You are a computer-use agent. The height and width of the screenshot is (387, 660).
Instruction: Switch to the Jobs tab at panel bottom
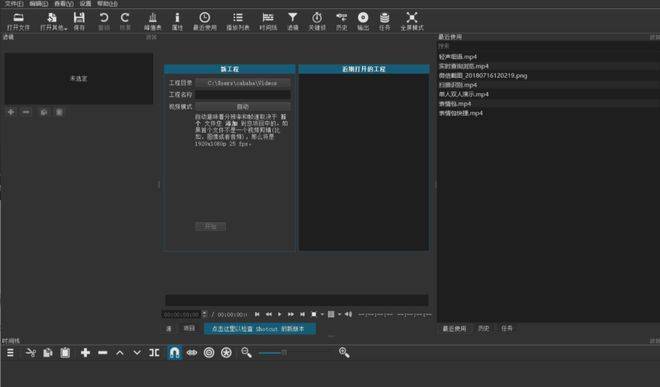(x=507, y=328)
